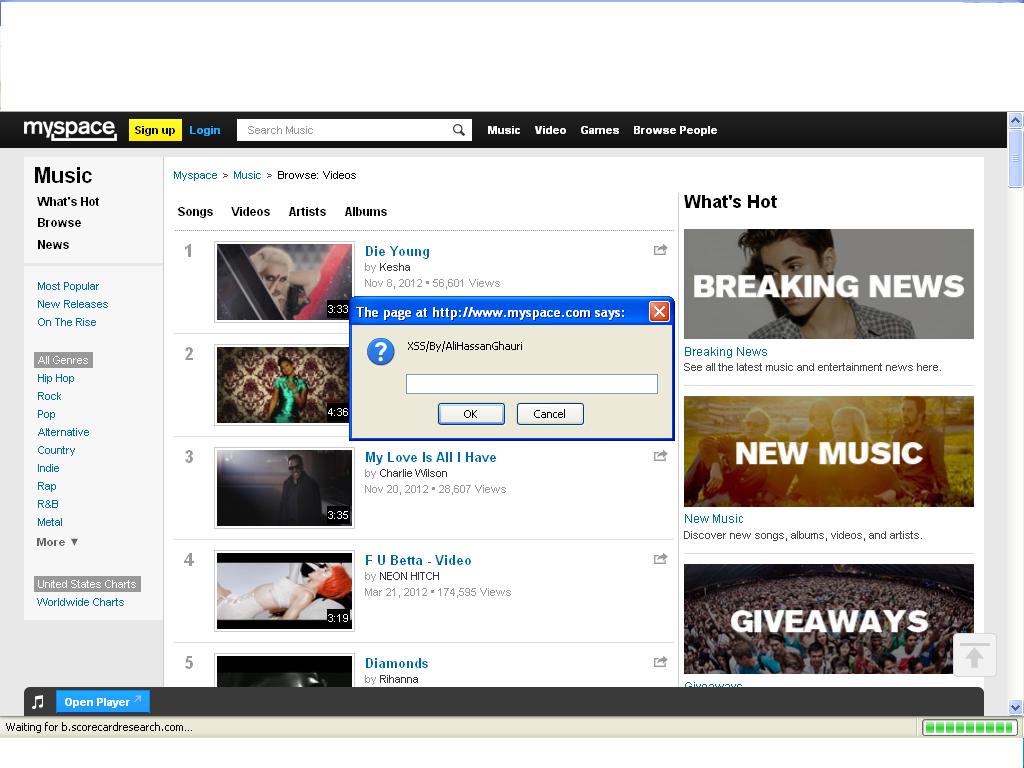Select the All Genres filter

pos(63,360)
